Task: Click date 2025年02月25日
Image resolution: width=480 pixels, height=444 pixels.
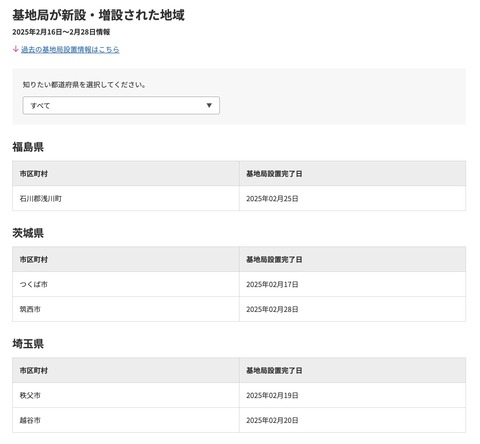Action: pos(272,199)
